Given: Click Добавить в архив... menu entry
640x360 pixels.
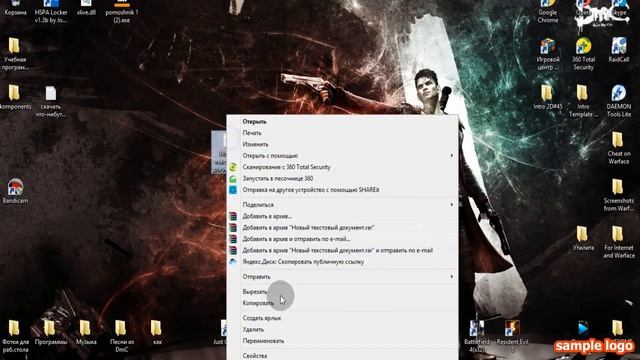Looking at the screenshot, I should click(x=342, y=216).
